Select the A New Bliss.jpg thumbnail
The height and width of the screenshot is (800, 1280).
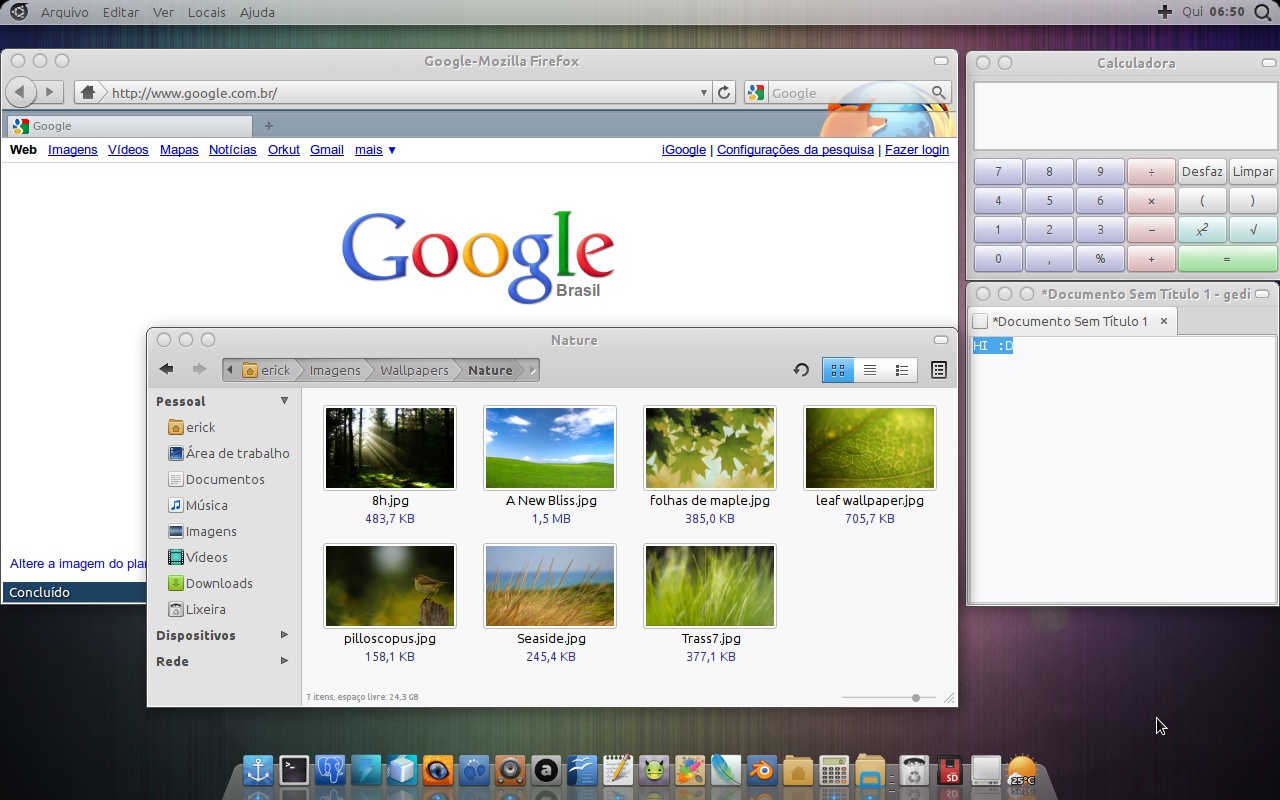click(x=550, y=448)
